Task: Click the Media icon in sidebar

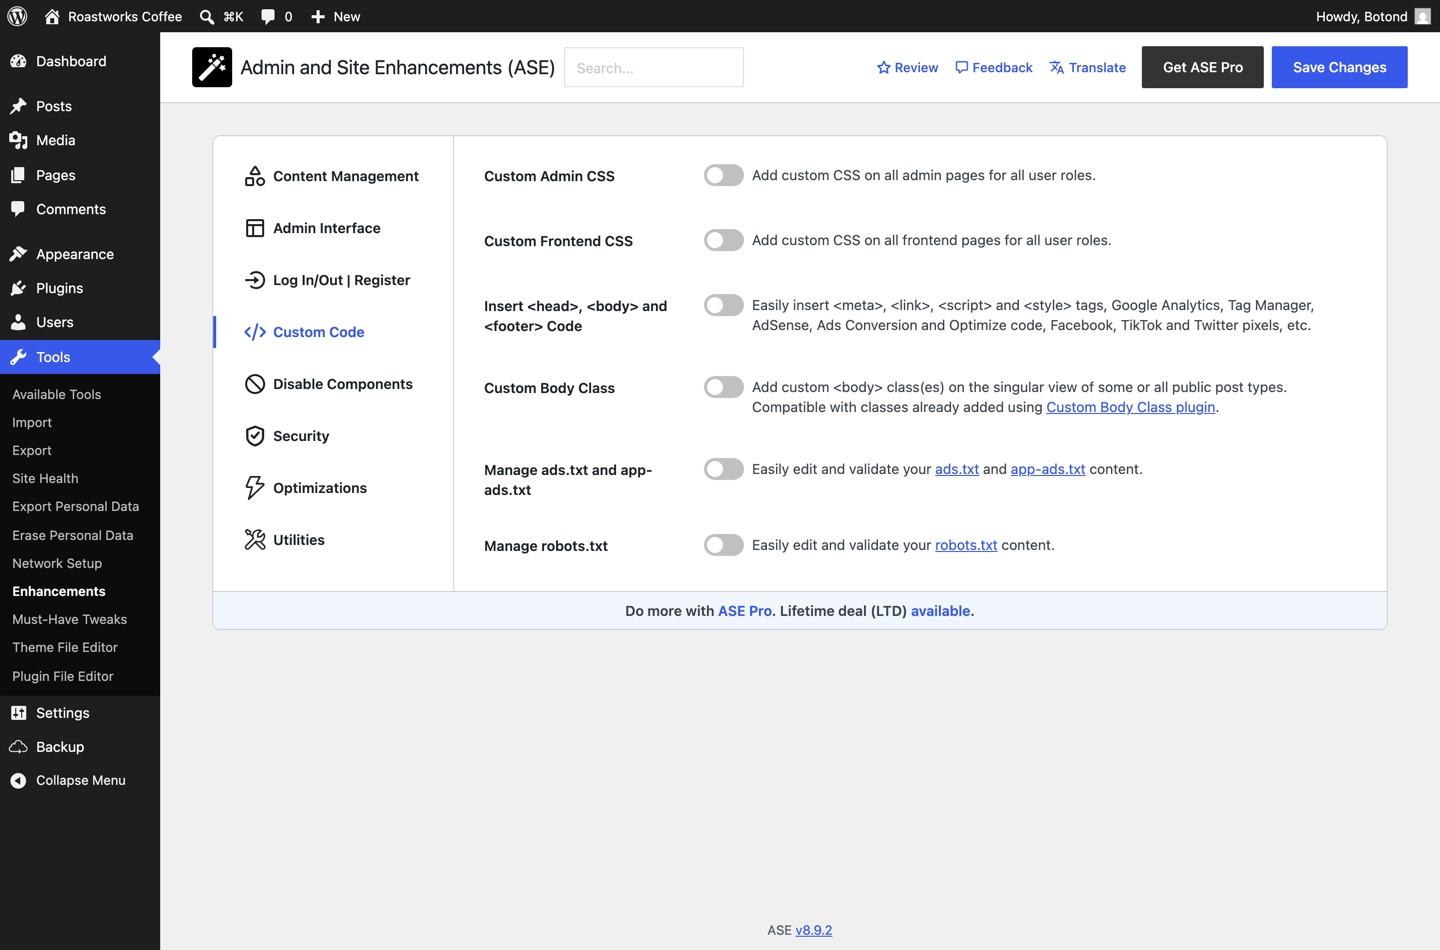Action: 18,140
